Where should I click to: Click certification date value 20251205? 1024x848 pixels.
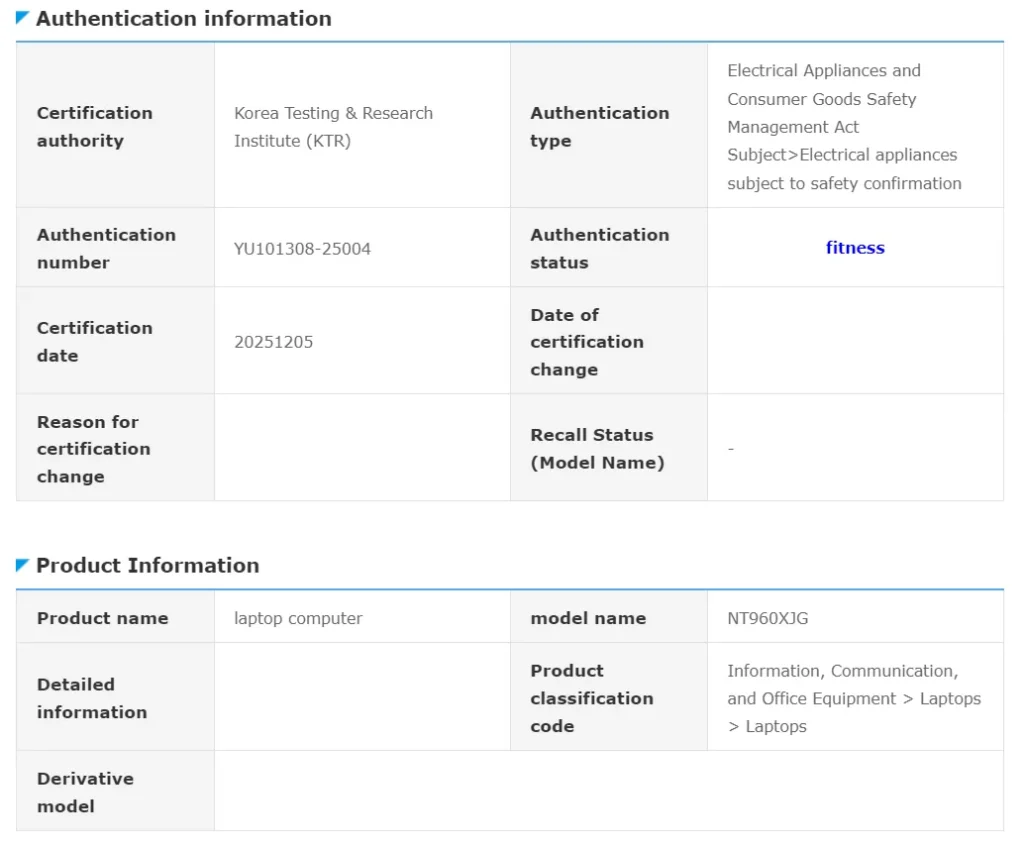[273, 342]
